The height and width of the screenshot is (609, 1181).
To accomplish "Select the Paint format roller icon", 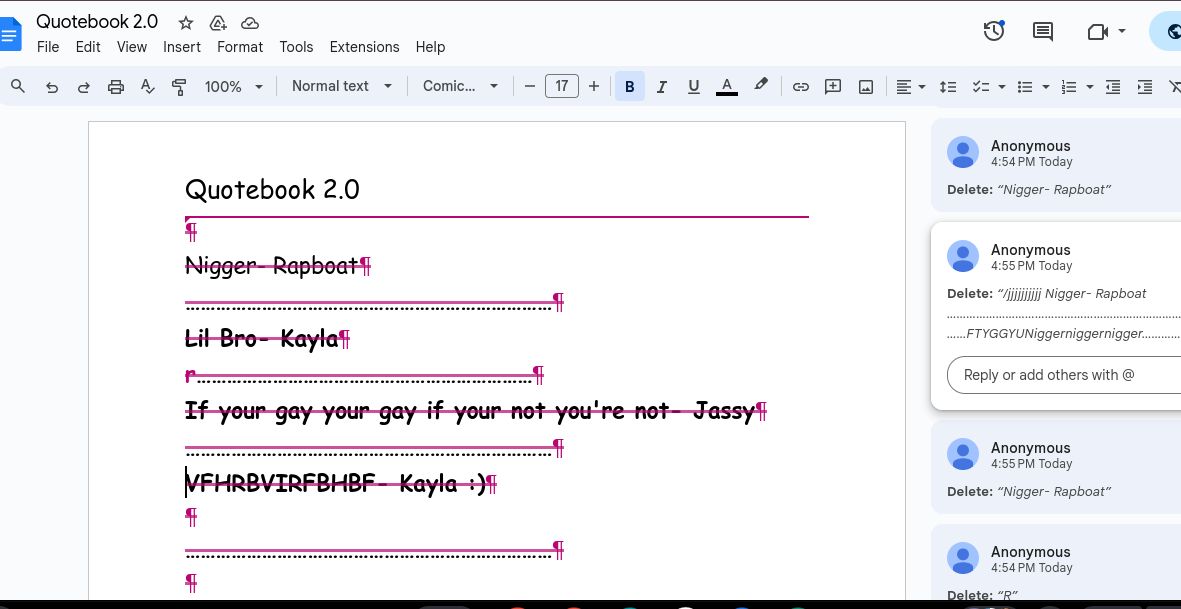I will 180,87.
